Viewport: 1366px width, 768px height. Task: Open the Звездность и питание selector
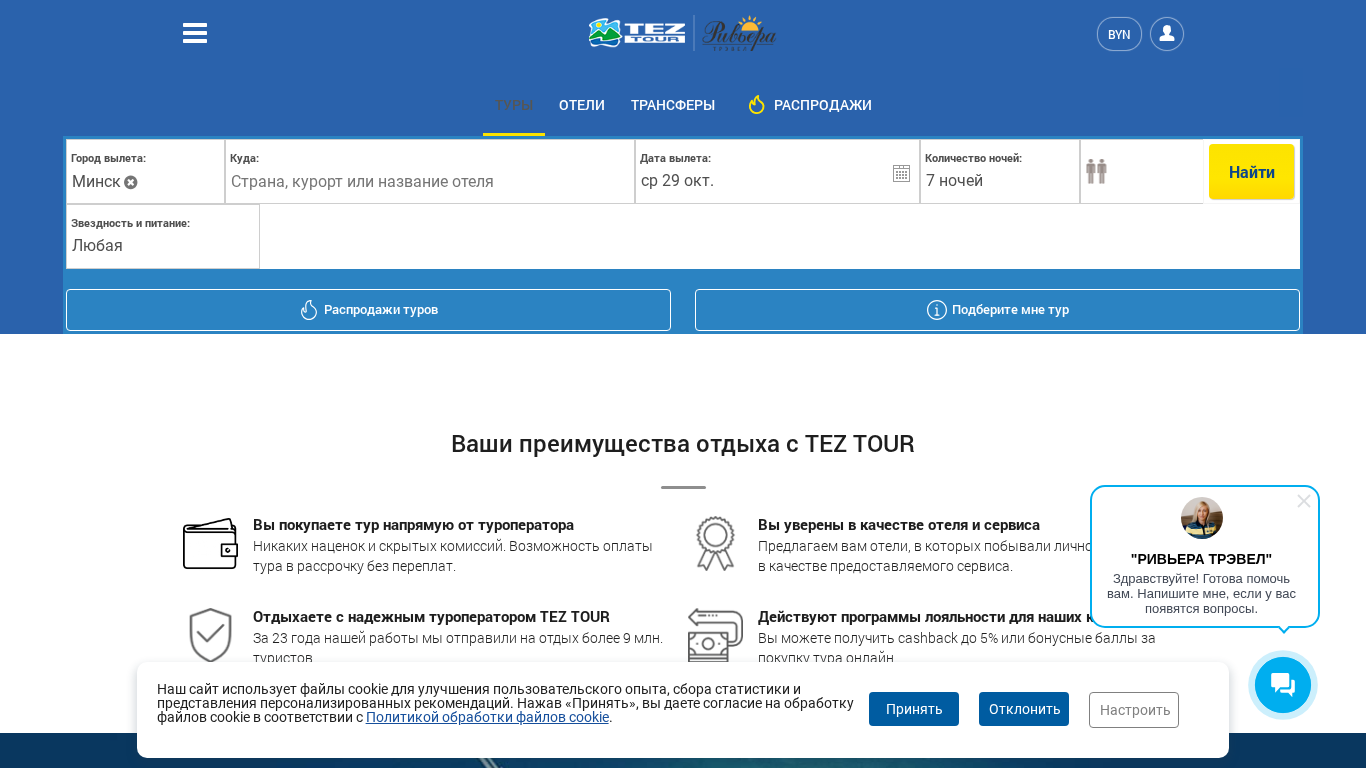pyautogui.click(x=163, y=237)
